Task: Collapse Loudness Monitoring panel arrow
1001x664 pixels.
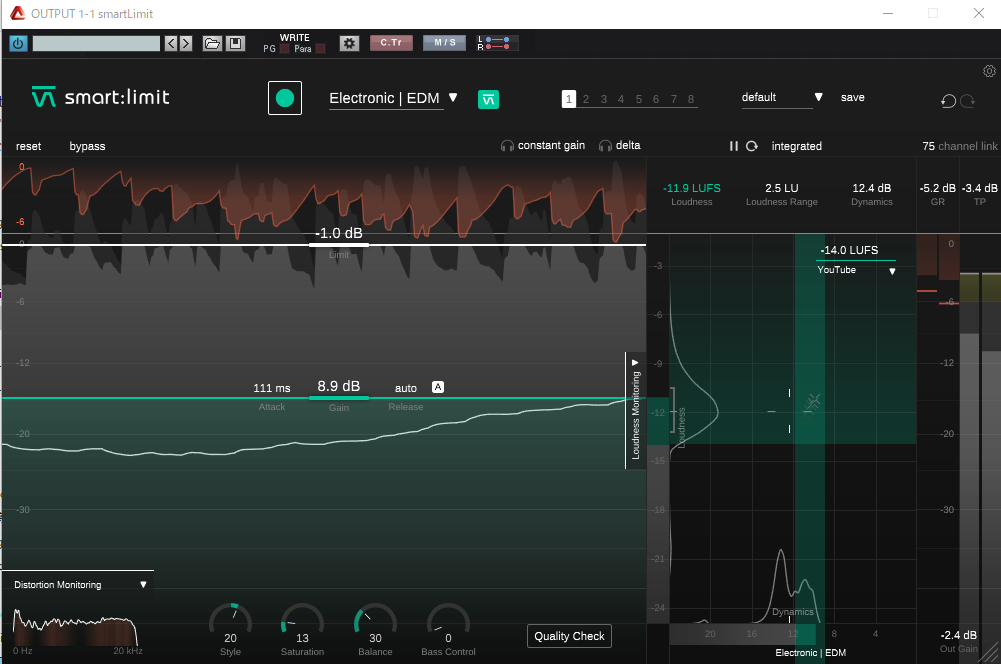Action: 635,362
